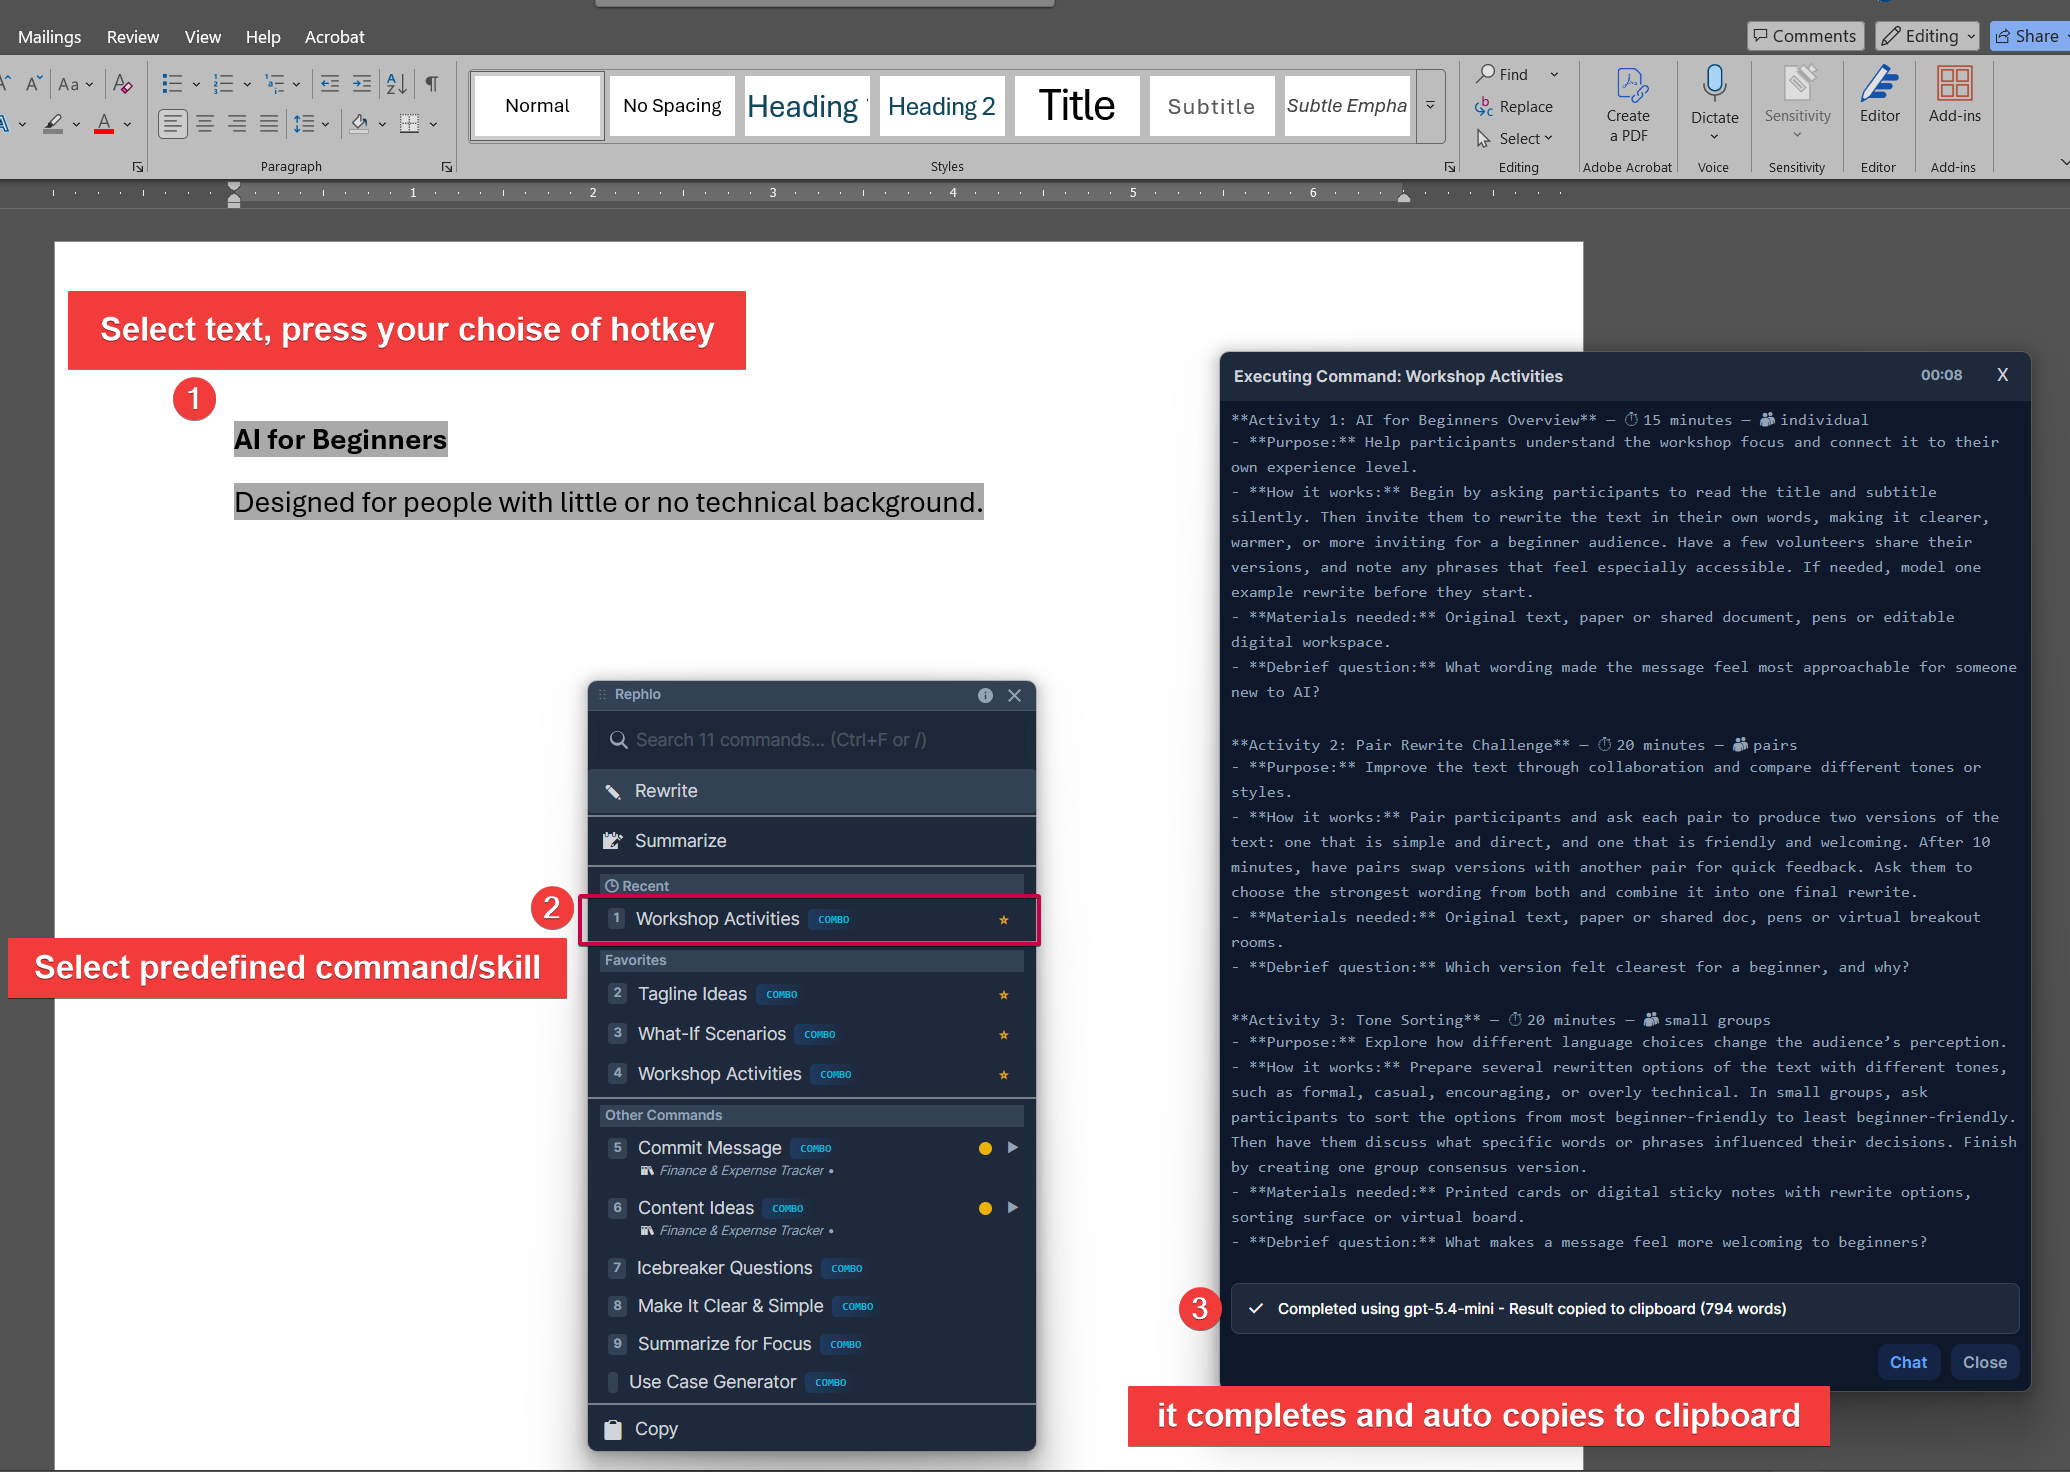Select the Rewrite command
Image resolution: width=2070 pixels, height=1472 pixels.
pos(812,791)
